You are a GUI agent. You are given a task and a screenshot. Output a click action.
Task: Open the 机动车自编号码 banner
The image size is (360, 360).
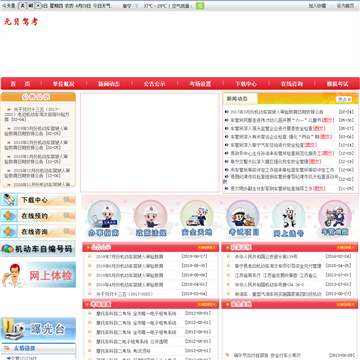[38, 249]
